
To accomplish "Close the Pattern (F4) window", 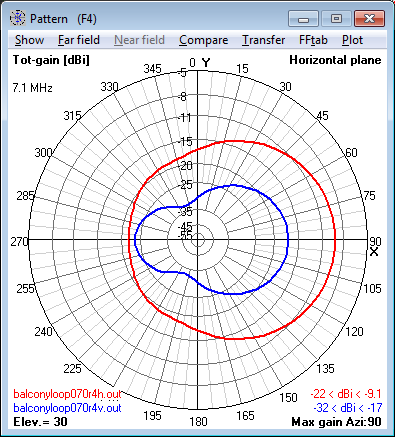I will click(x=370, y=18).
